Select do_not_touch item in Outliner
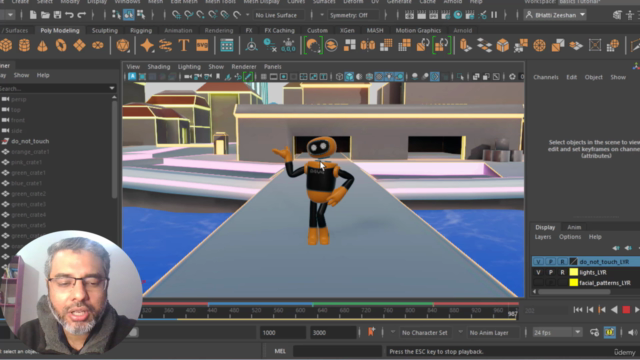The height and width of the screenshot is (360, 640). [30, 141]
